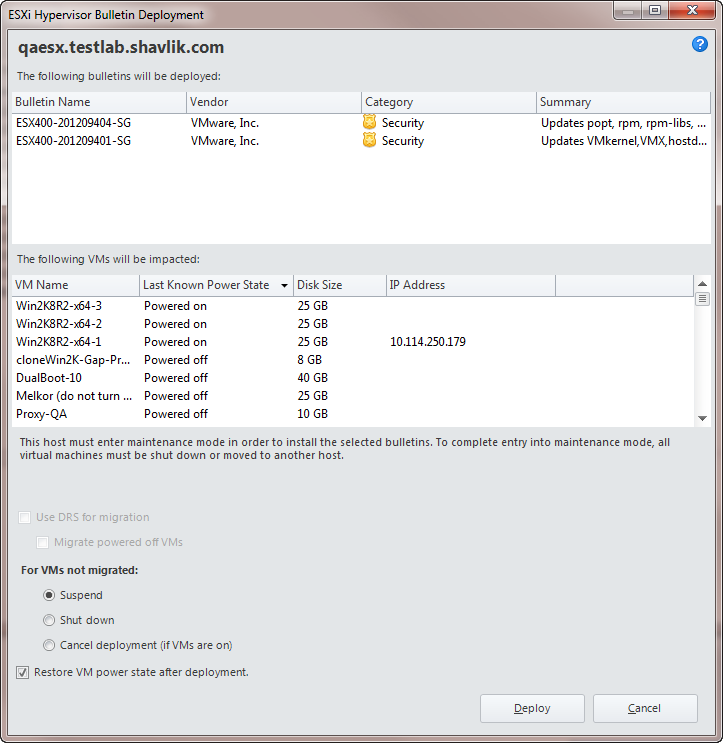Click the VM list scroll down arrow
The height and width of the screenshot is (743, 723).
703,418
